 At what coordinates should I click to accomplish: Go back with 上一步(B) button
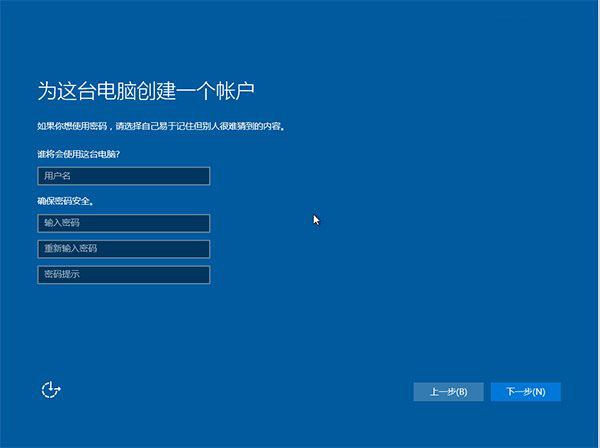pyautogui.click(x=448, y=392)
